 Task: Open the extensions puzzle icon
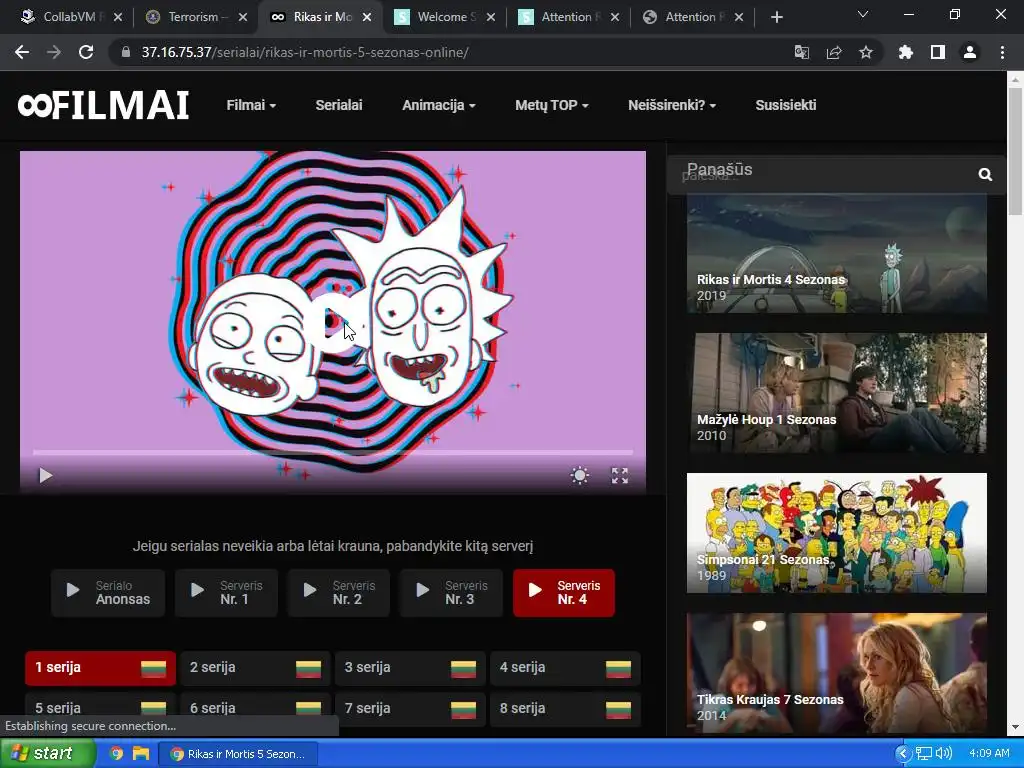905,52
